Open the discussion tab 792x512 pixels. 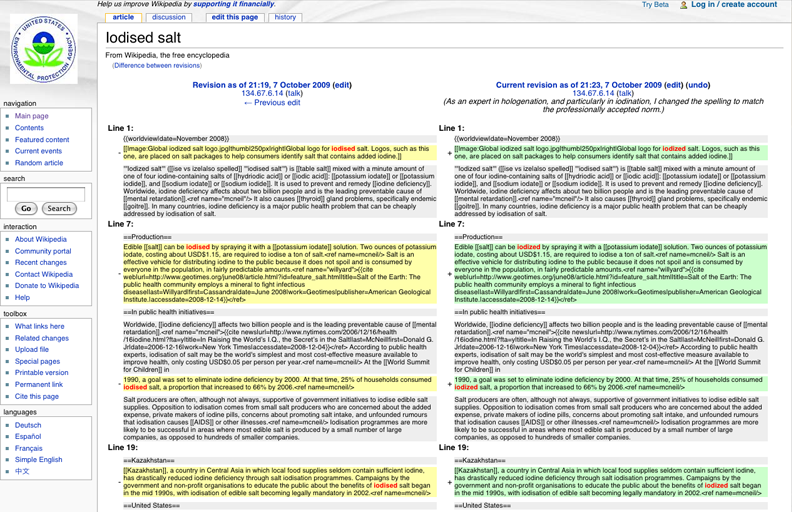coord(169,17)
